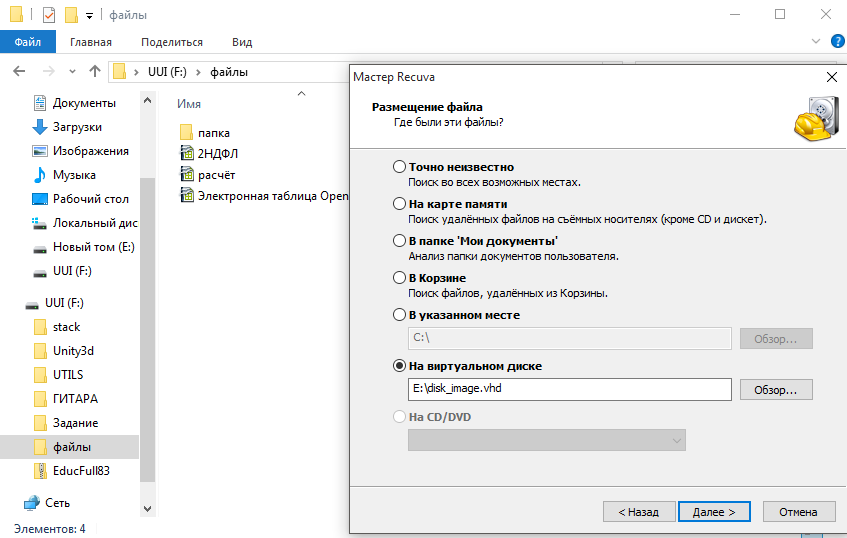Choose 'На карте памяти' option
The height and width of the screenshot is (538, 847).
coord(400,203)
